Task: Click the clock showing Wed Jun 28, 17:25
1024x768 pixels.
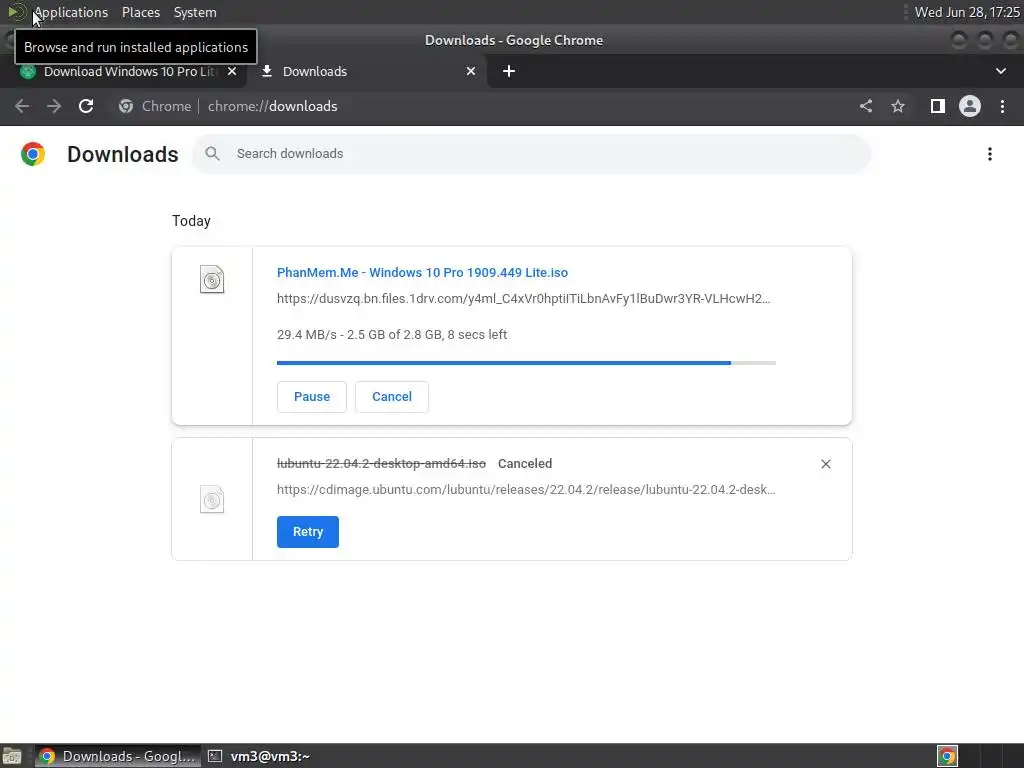Action: coord(967,12)
